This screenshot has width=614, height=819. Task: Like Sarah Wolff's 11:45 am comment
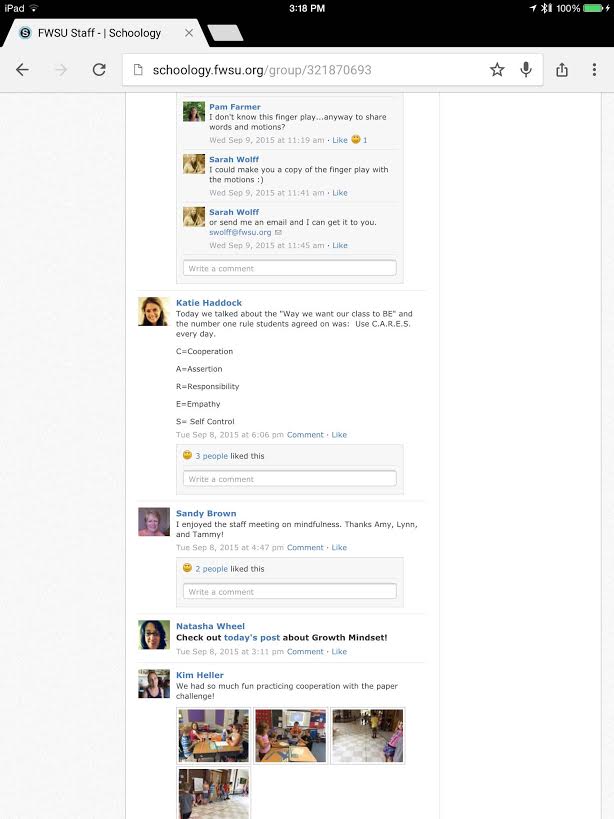click(340, 245)
